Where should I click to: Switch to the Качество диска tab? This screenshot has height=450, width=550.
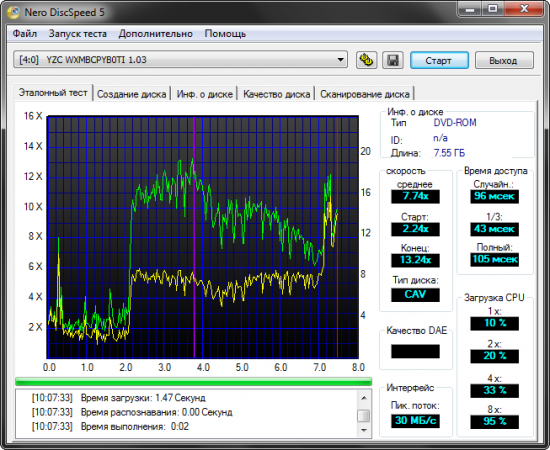[276, 94]
